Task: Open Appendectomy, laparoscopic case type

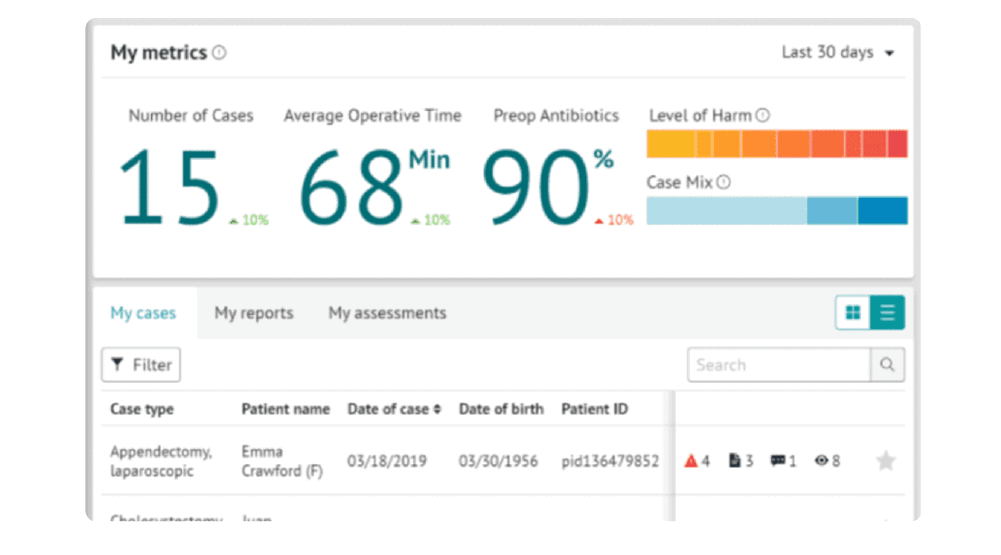Action: click(161, 461)
